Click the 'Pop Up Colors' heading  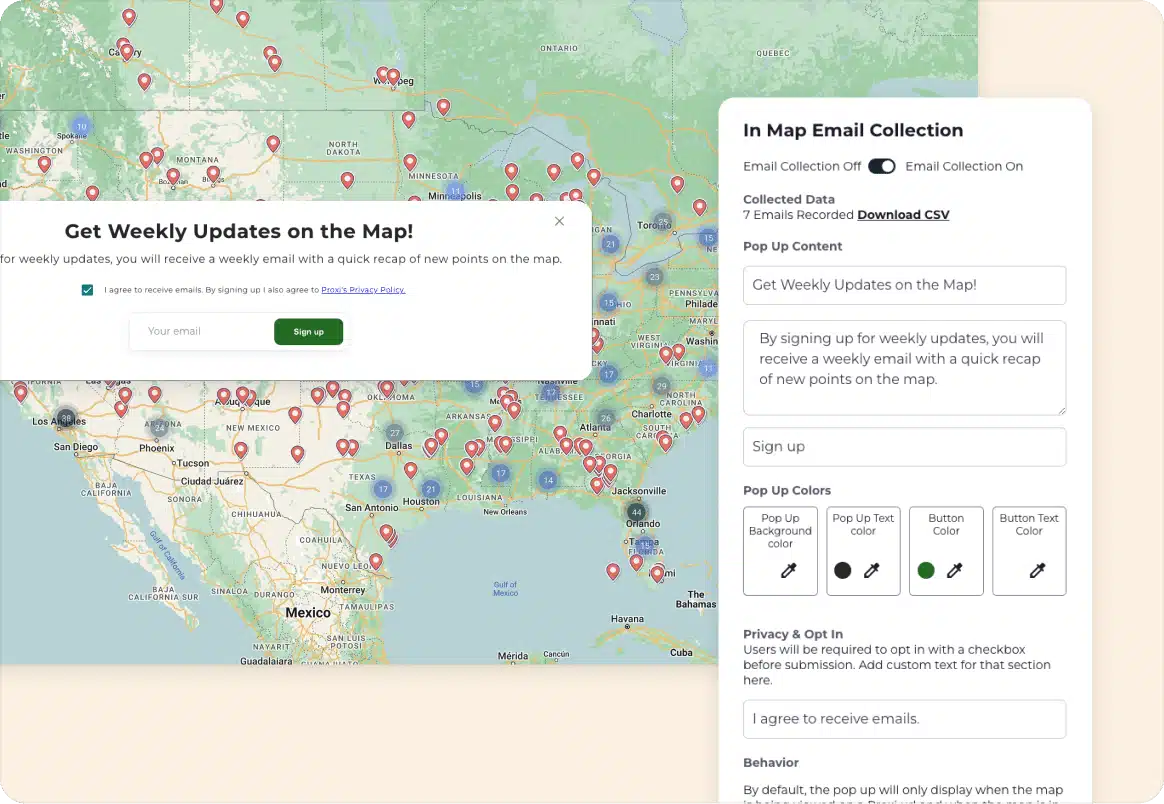click(787, 491)
